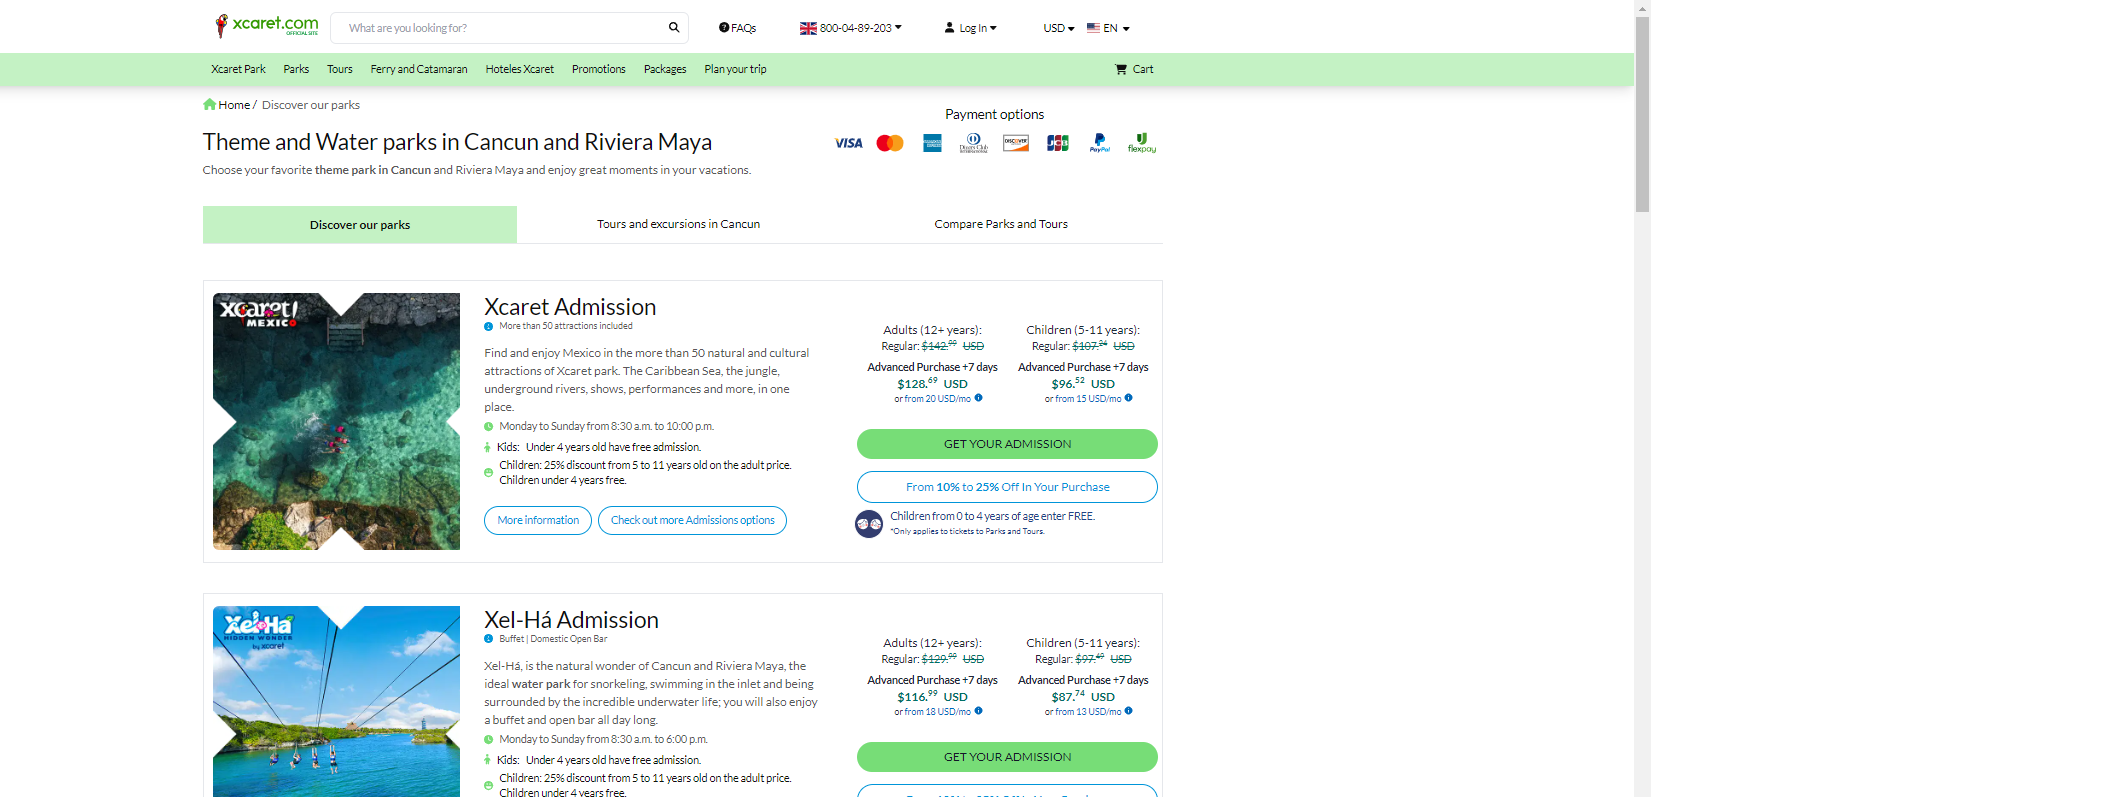Click Xel-Há children 13 USD/mo info icon
Viewport: 2104px width, 797px height.
tap(1129, 711)
